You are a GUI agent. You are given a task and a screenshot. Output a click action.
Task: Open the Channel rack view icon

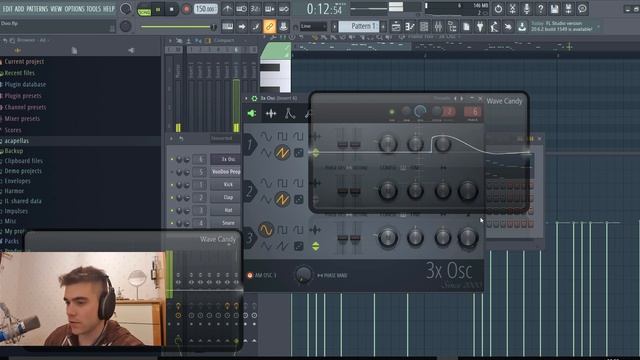coord(424,27)
